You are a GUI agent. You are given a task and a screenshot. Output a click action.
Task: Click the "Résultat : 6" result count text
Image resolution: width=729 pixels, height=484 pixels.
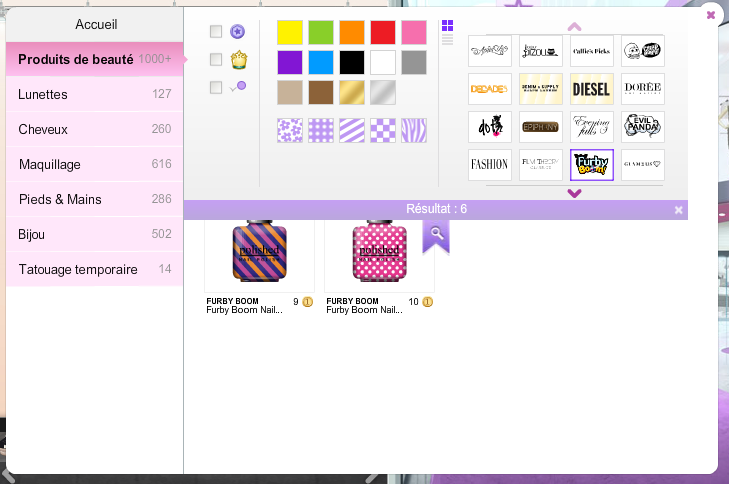pos(436,209)
